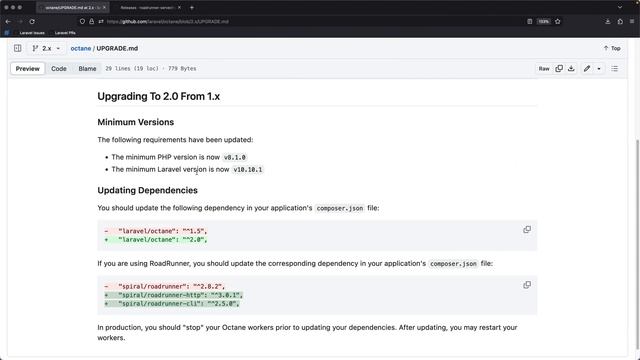
Task: Click the Updating Dependencies heading
Action: pos(147,190)
